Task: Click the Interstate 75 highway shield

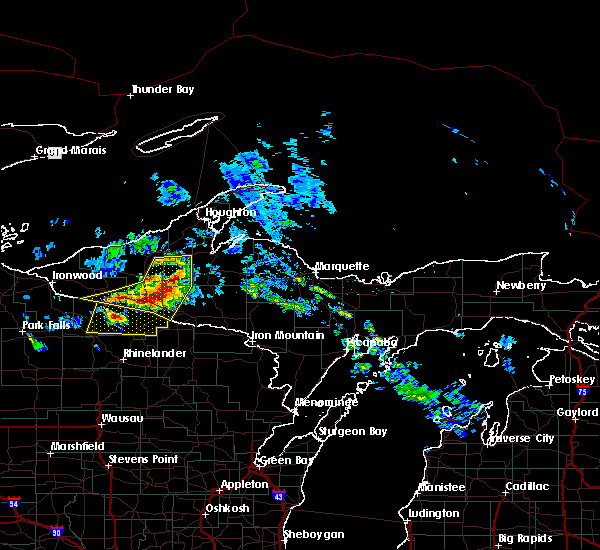Action: tap(582, 391)
